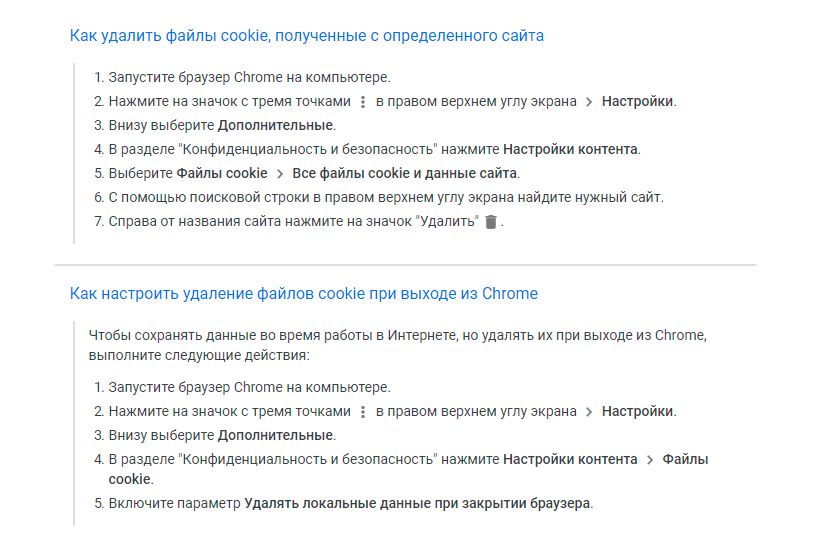Click chevron before "Настройки" in first section
815x545 pixels.
point(589,102)
